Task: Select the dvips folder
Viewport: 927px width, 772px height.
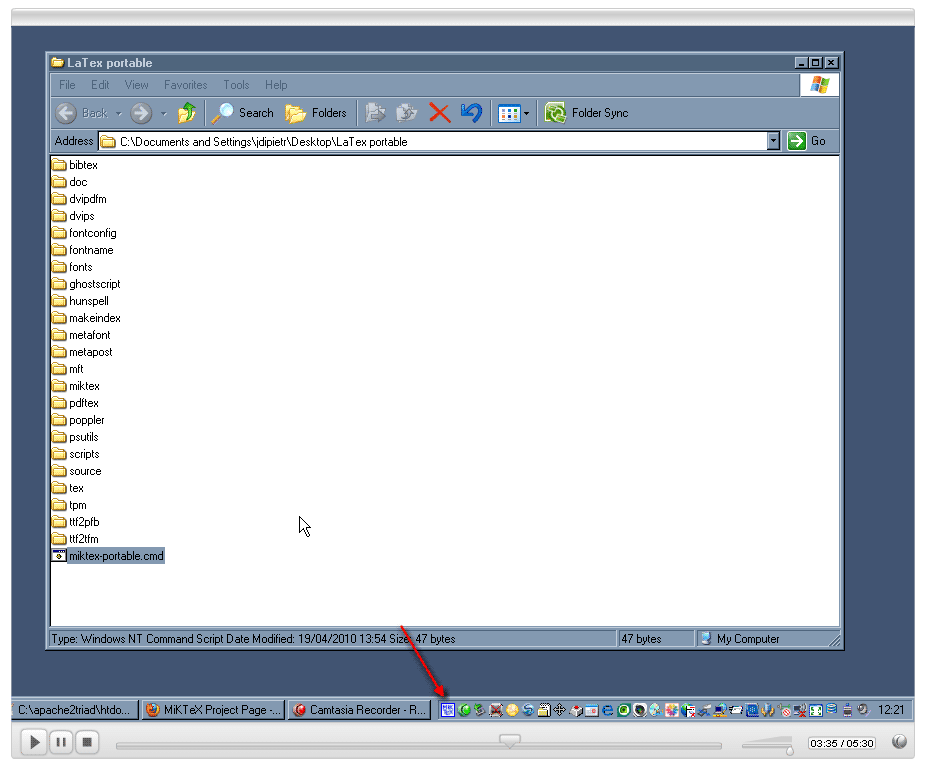Action: [x=73, y=216]
